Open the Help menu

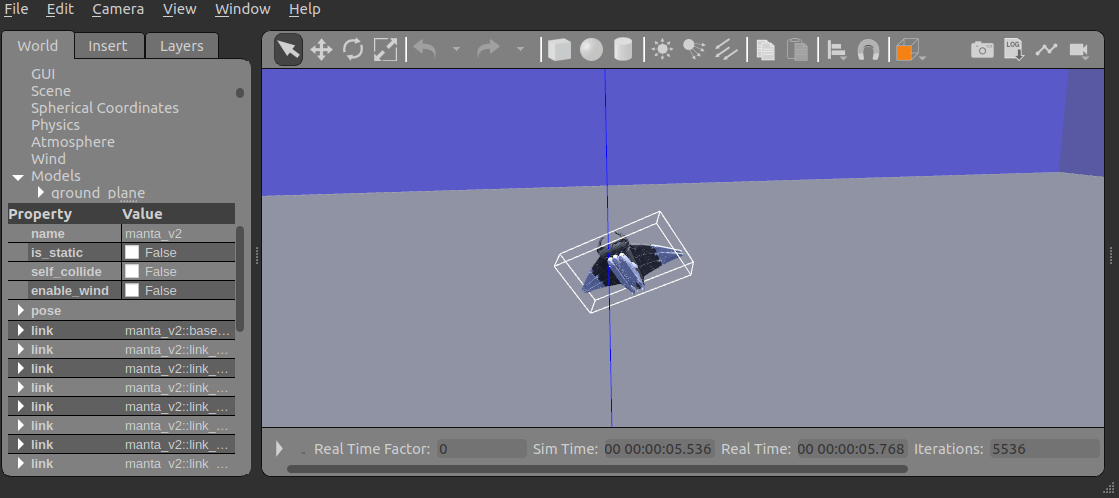(305, 9)
